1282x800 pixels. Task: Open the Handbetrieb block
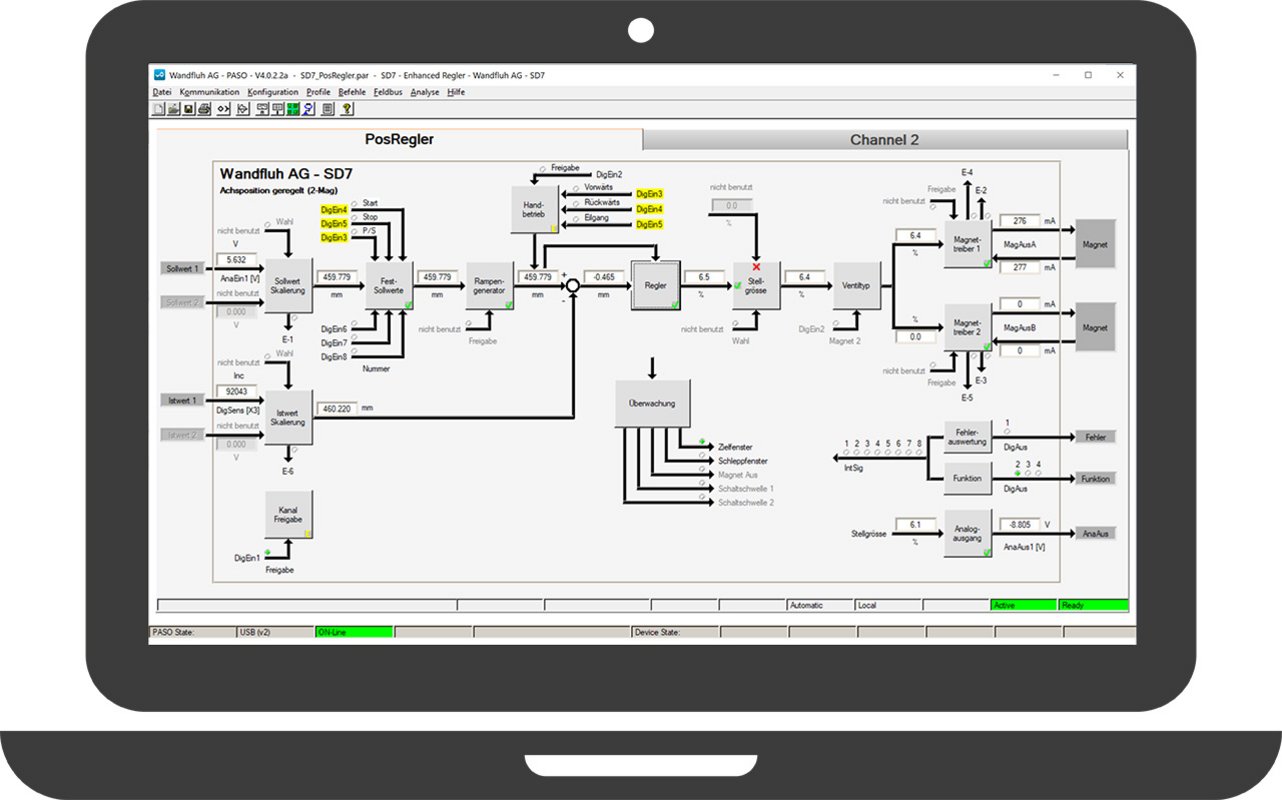click(535, 209)
